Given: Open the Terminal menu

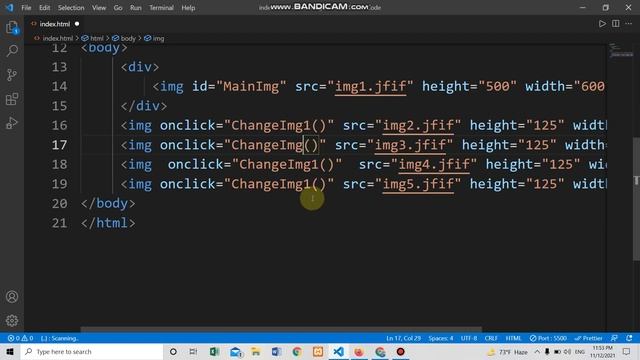Looking at the screenshot, I should [161, 8].
